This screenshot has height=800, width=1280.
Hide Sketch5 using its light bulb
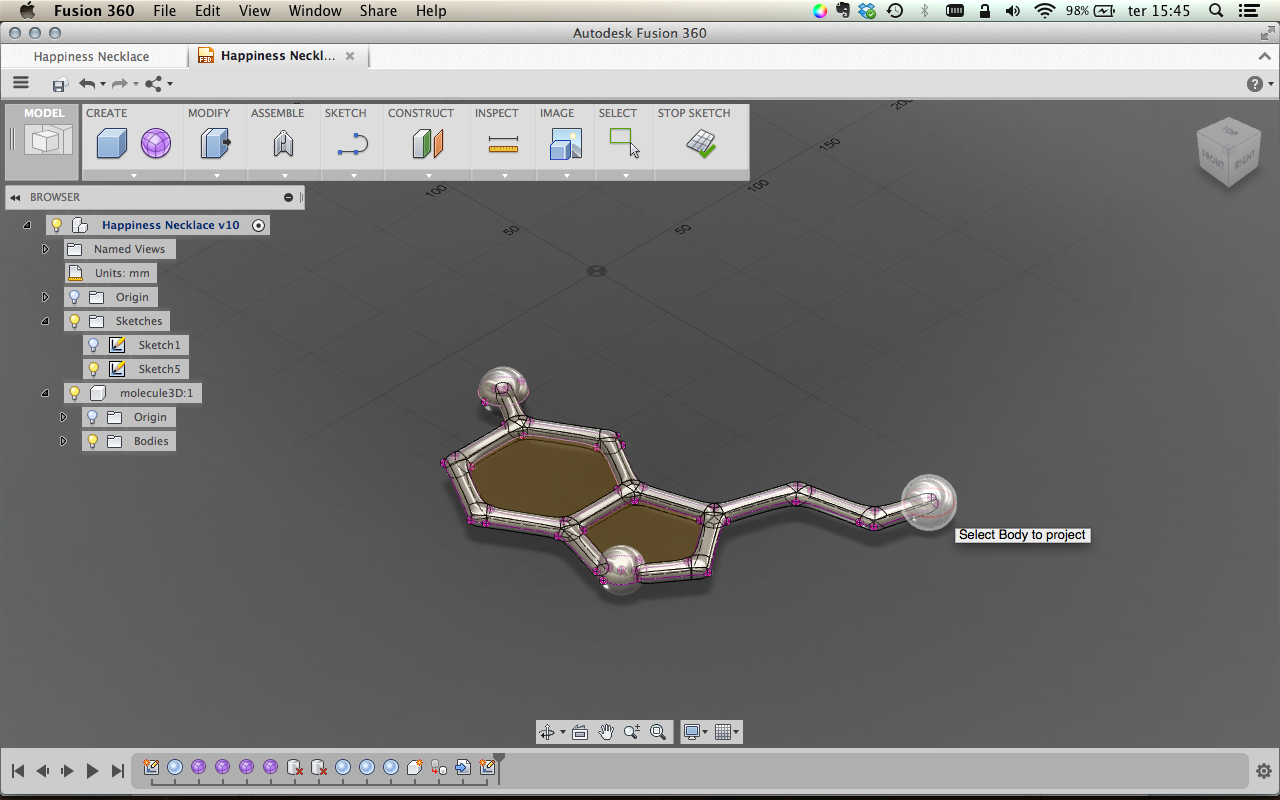pos(93,369)
